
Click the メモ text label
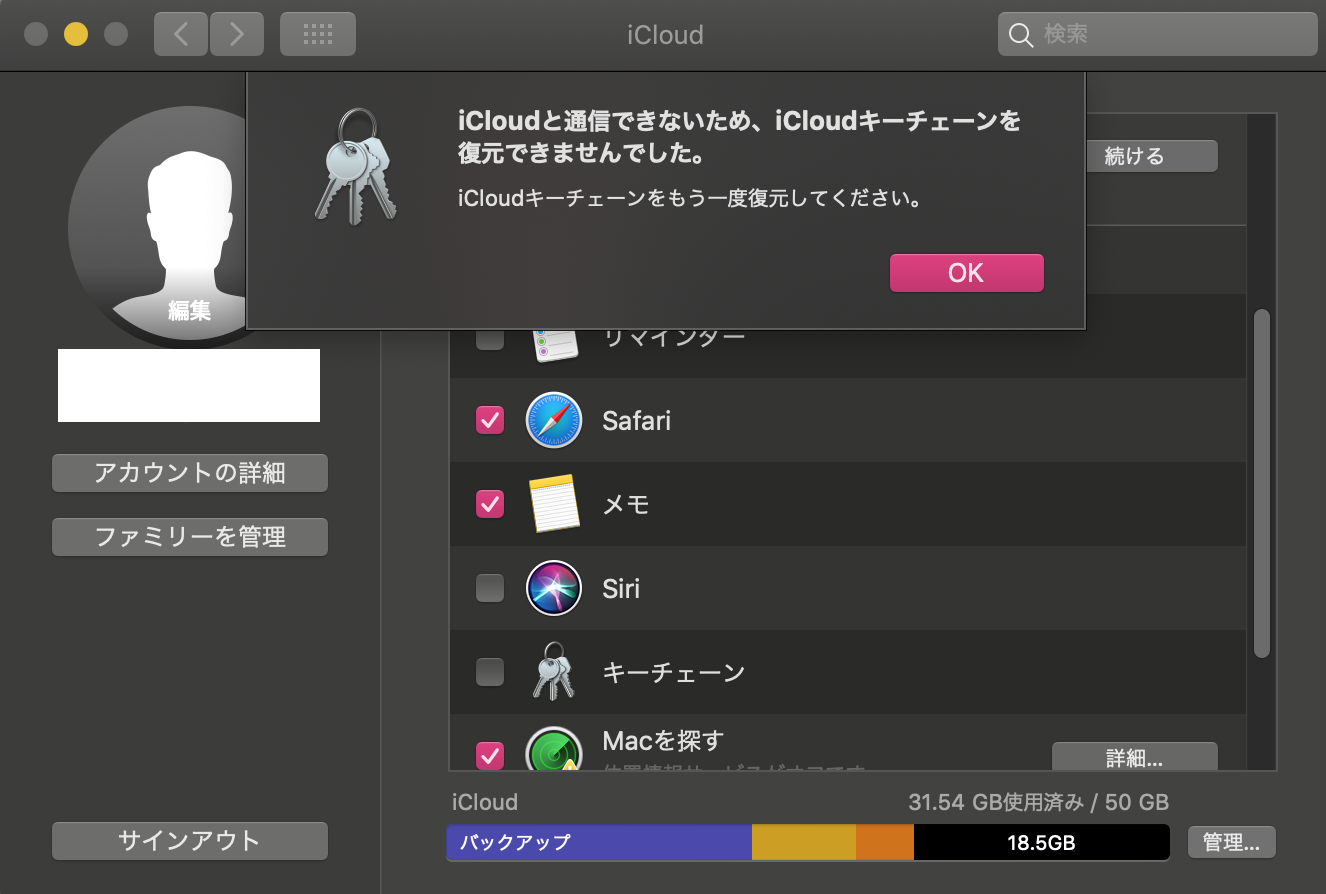pyautogui.click(x=626, y=505)
